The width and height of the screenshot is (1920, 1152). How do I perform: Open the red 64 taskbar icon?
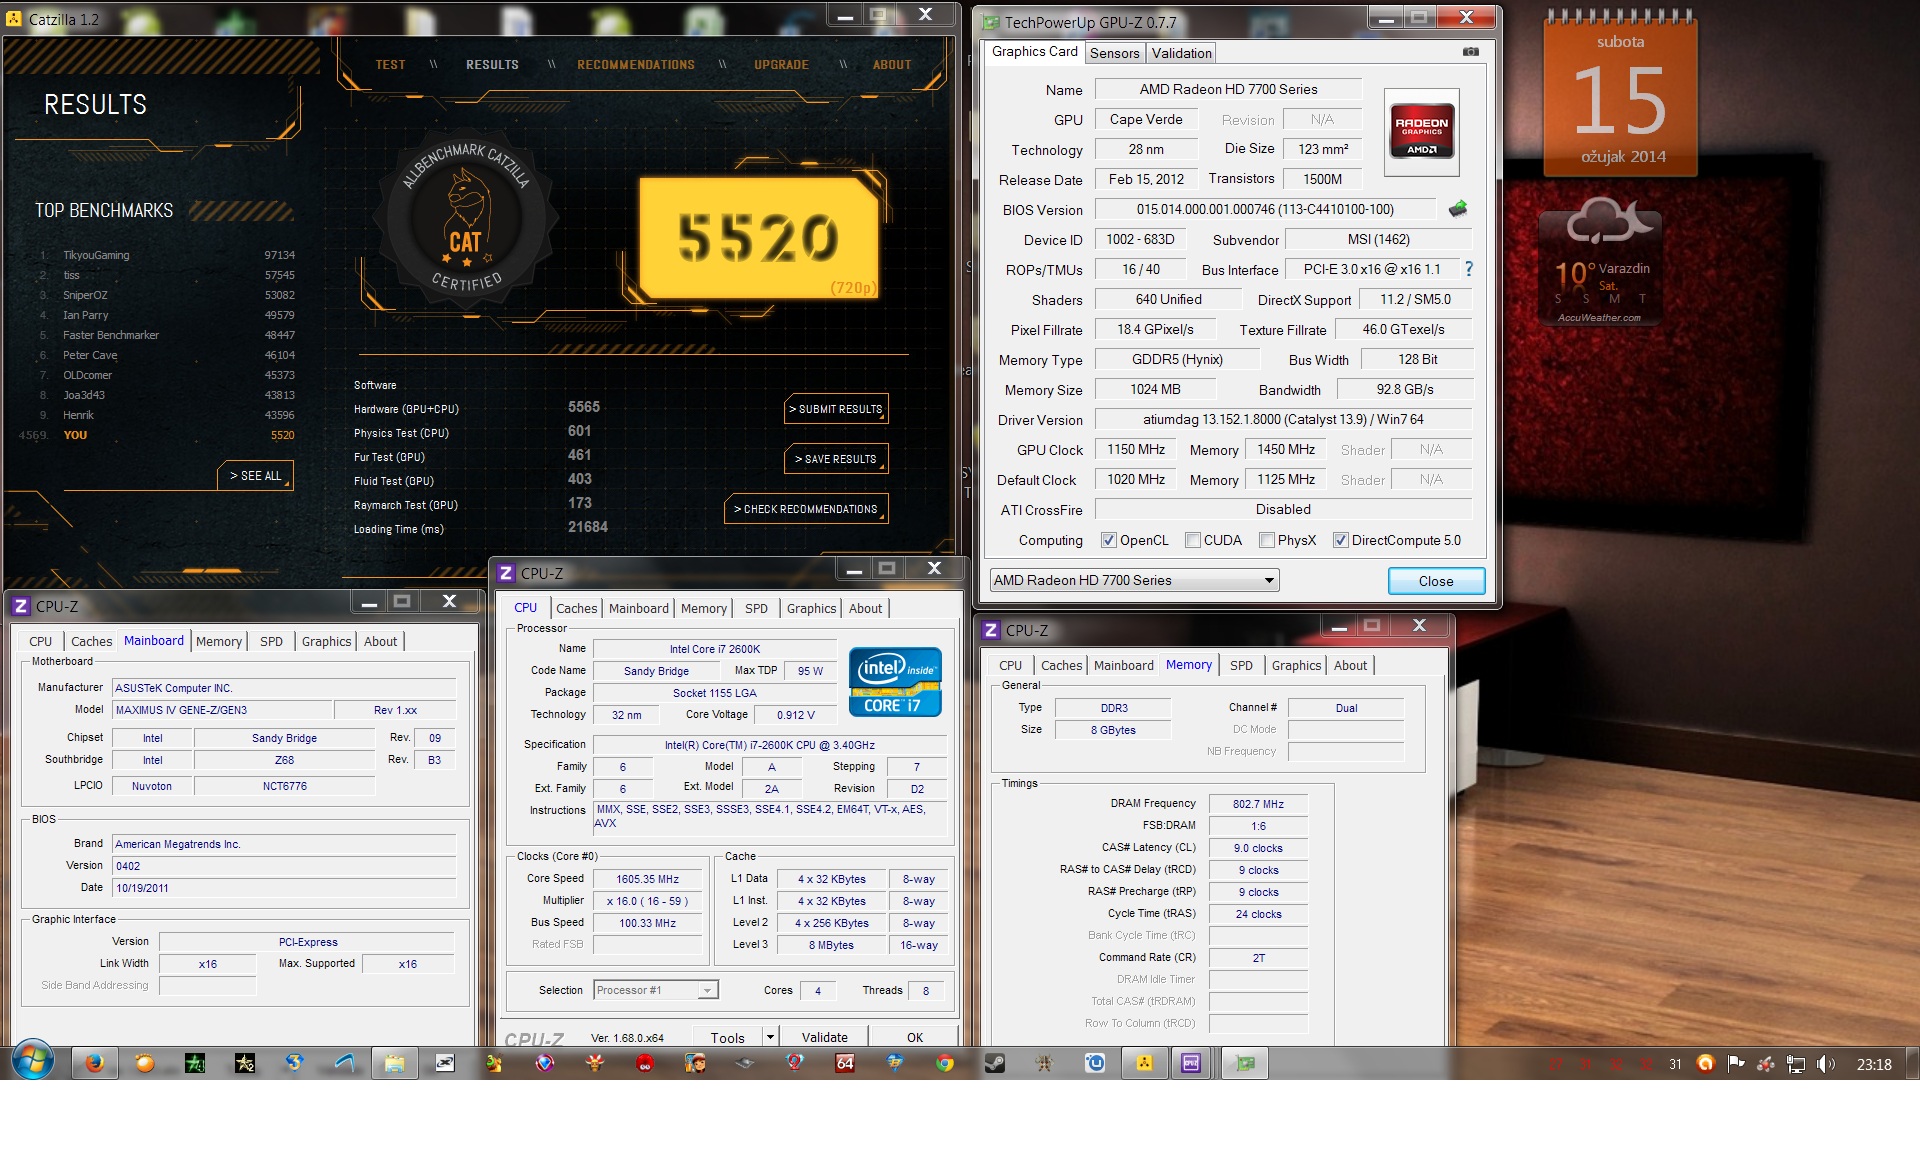[845, 1063]
